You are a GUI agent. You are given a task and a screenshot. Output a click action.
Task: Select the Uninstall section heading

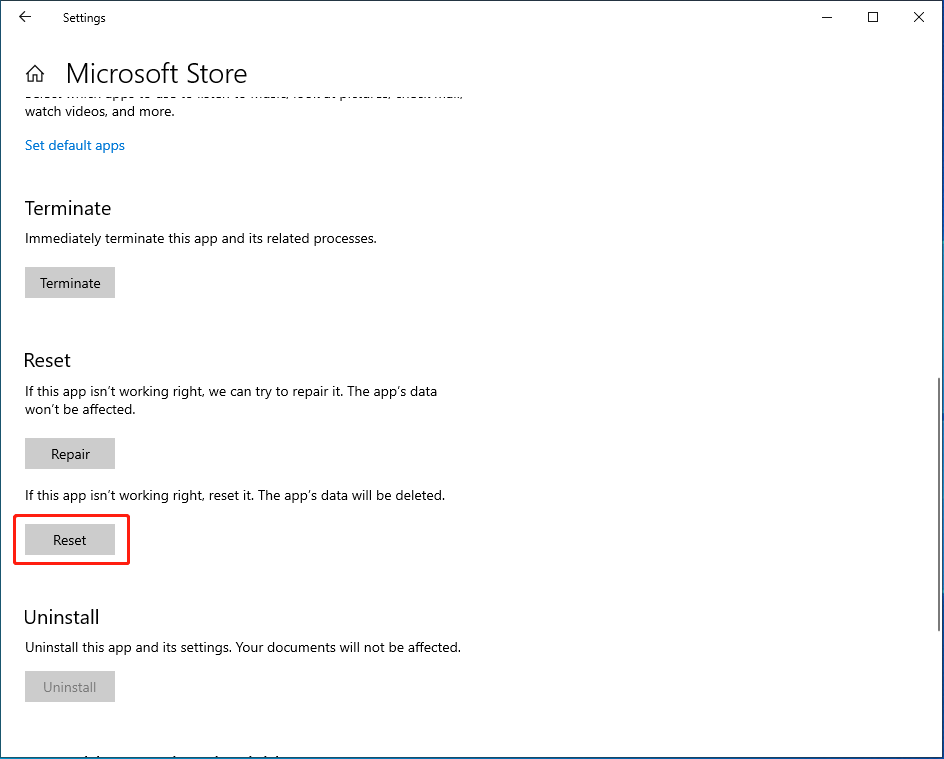(62, 617)
